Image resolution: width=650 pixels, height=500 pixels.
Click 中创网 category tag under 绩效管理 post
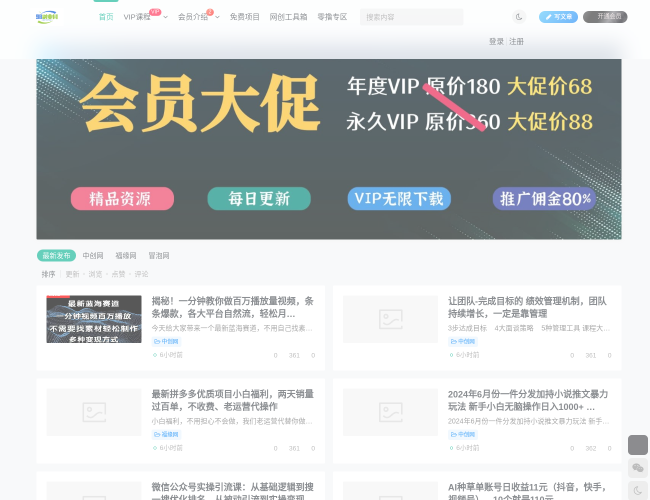click(x=463, y=342)
